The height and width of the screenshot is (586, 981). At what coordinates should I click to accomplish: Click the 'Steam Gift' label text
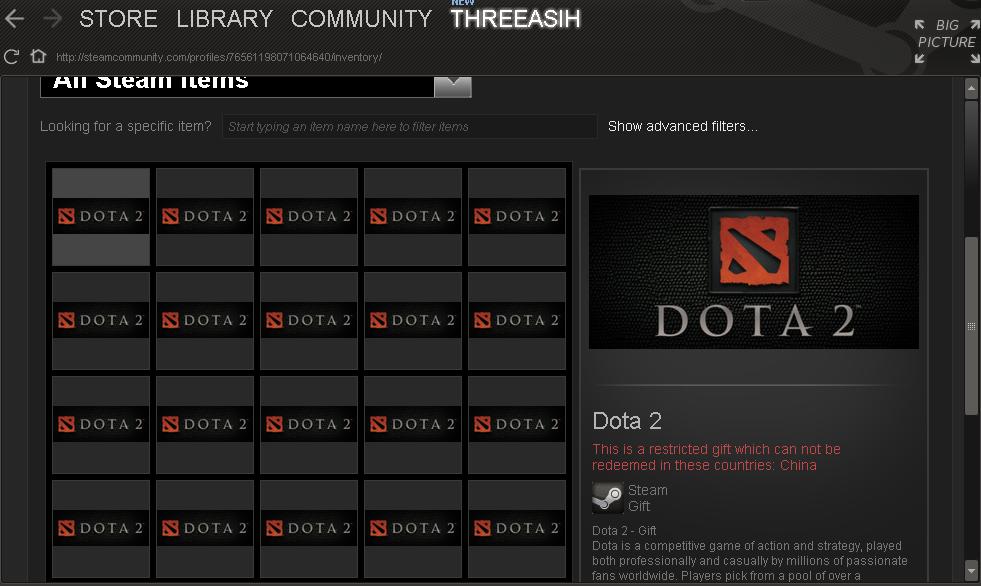(648, 498)
